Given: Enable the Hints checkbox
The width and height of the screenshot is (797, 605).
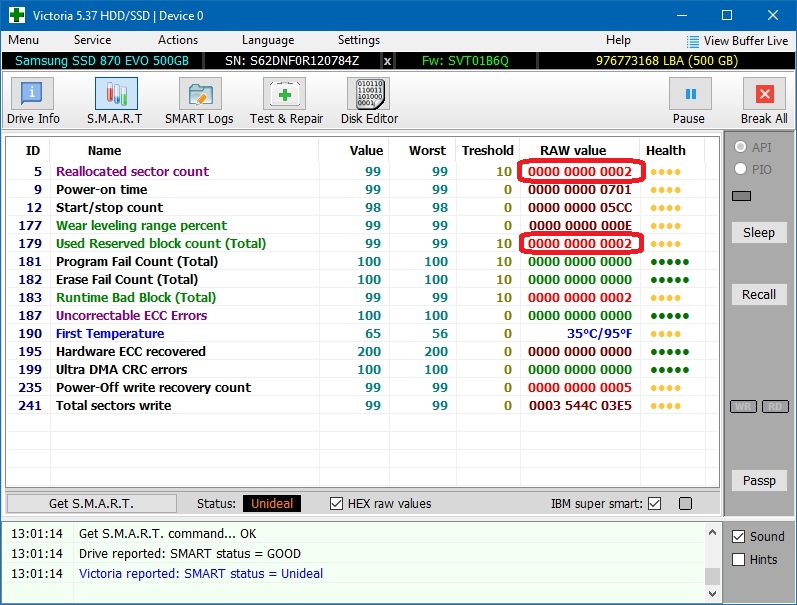Looking at the screenshot, I should [x=739, y=560].
